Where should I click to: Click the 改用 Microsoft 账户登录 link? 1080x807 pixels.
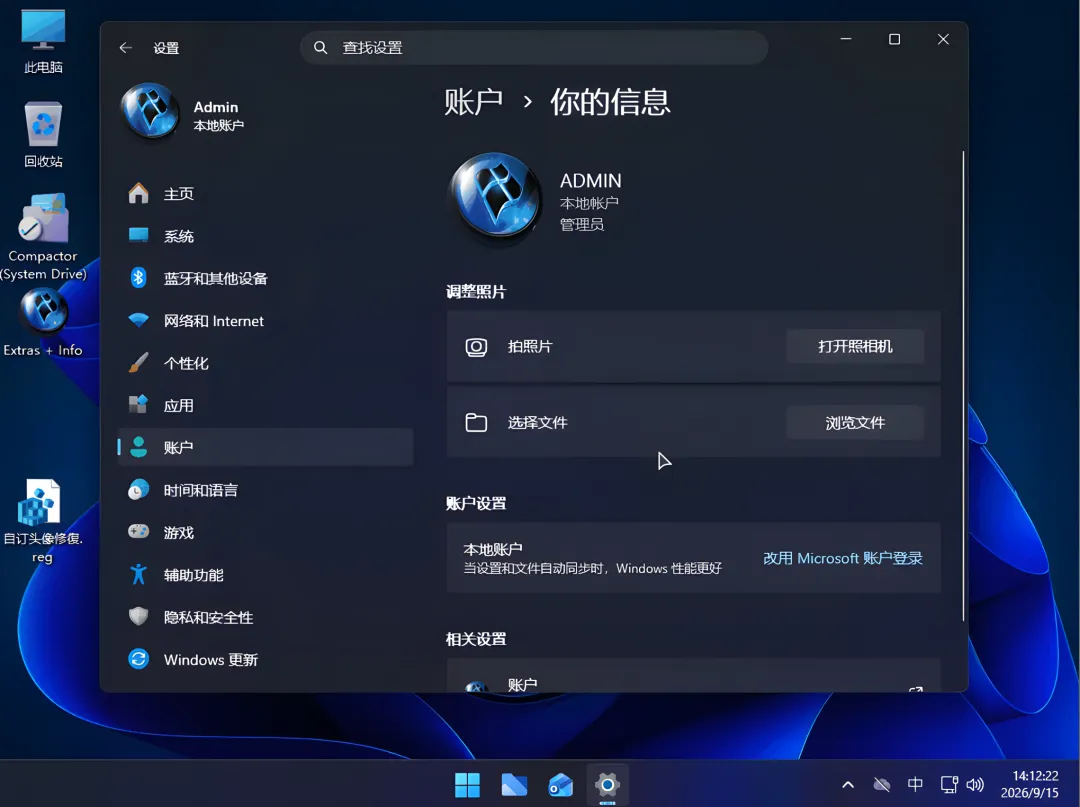pos(842,558)
